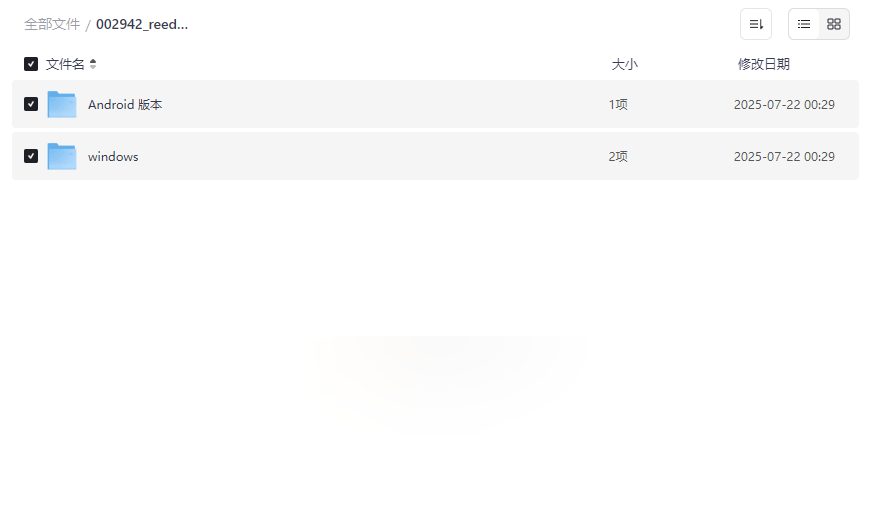Click the 002942_reed... breadcrumb folder
Screen dimensions: 874x514
(x=142, y=24)
